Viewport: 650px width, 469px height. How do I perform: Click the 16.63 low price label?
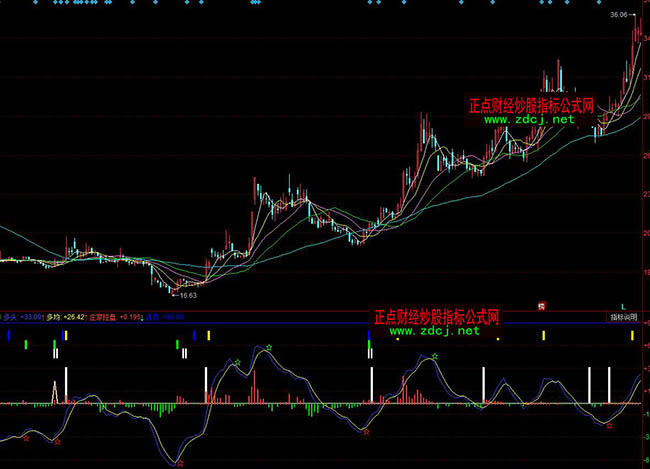(186, 295)
